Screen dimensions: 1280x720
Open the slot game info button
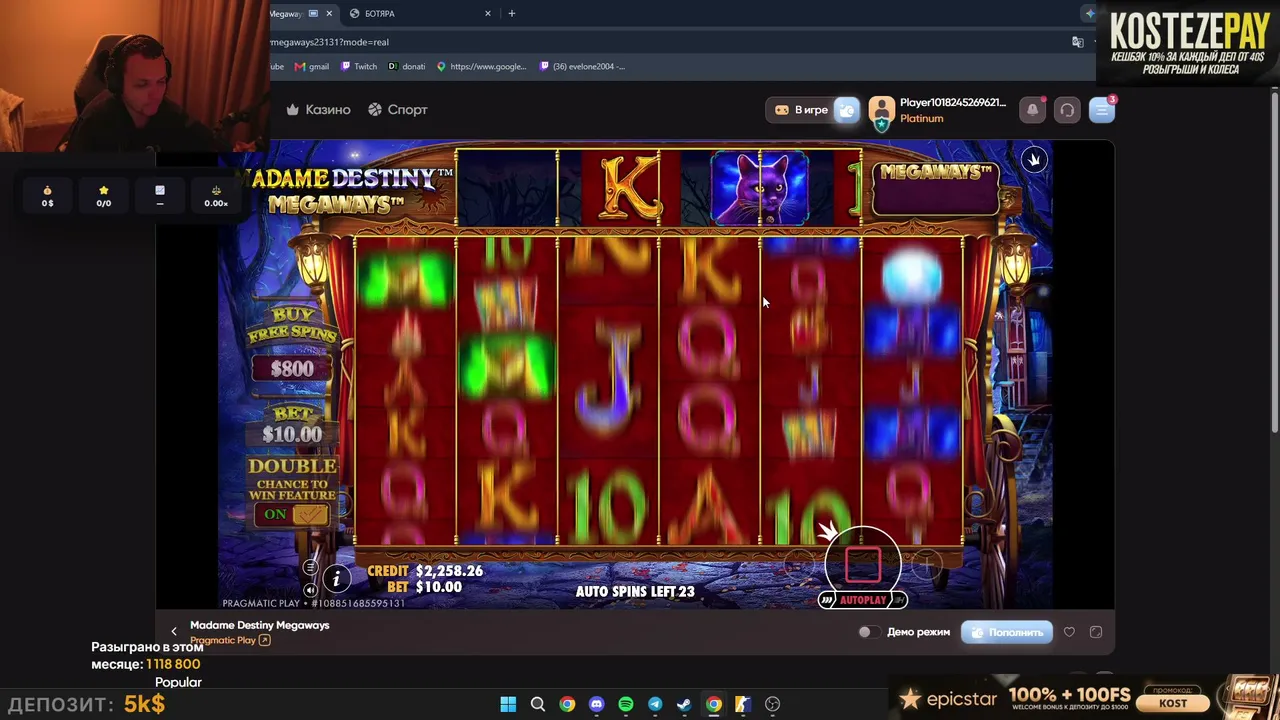click(x=336, y=578)
